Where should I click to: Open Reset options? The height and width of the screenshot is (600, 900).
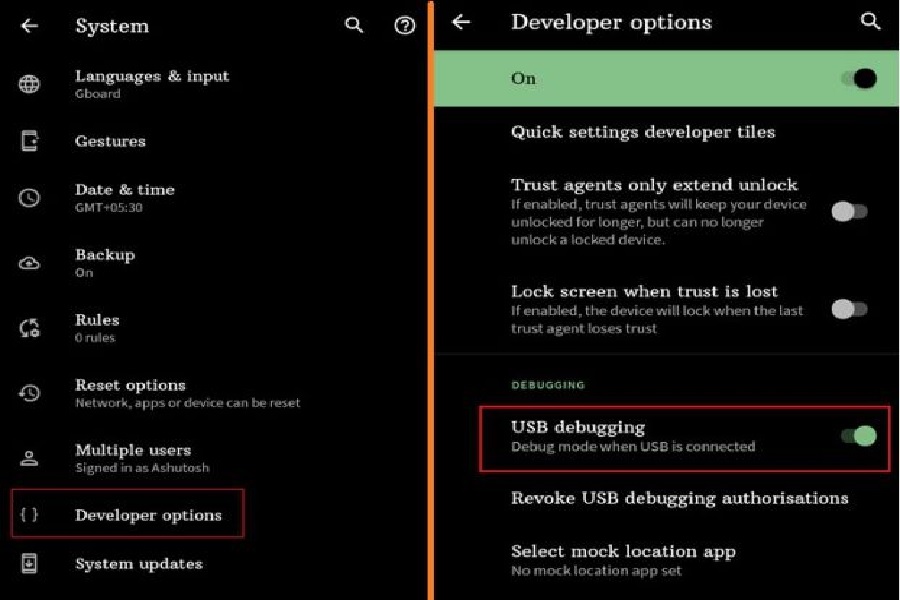tap(214, 393)
